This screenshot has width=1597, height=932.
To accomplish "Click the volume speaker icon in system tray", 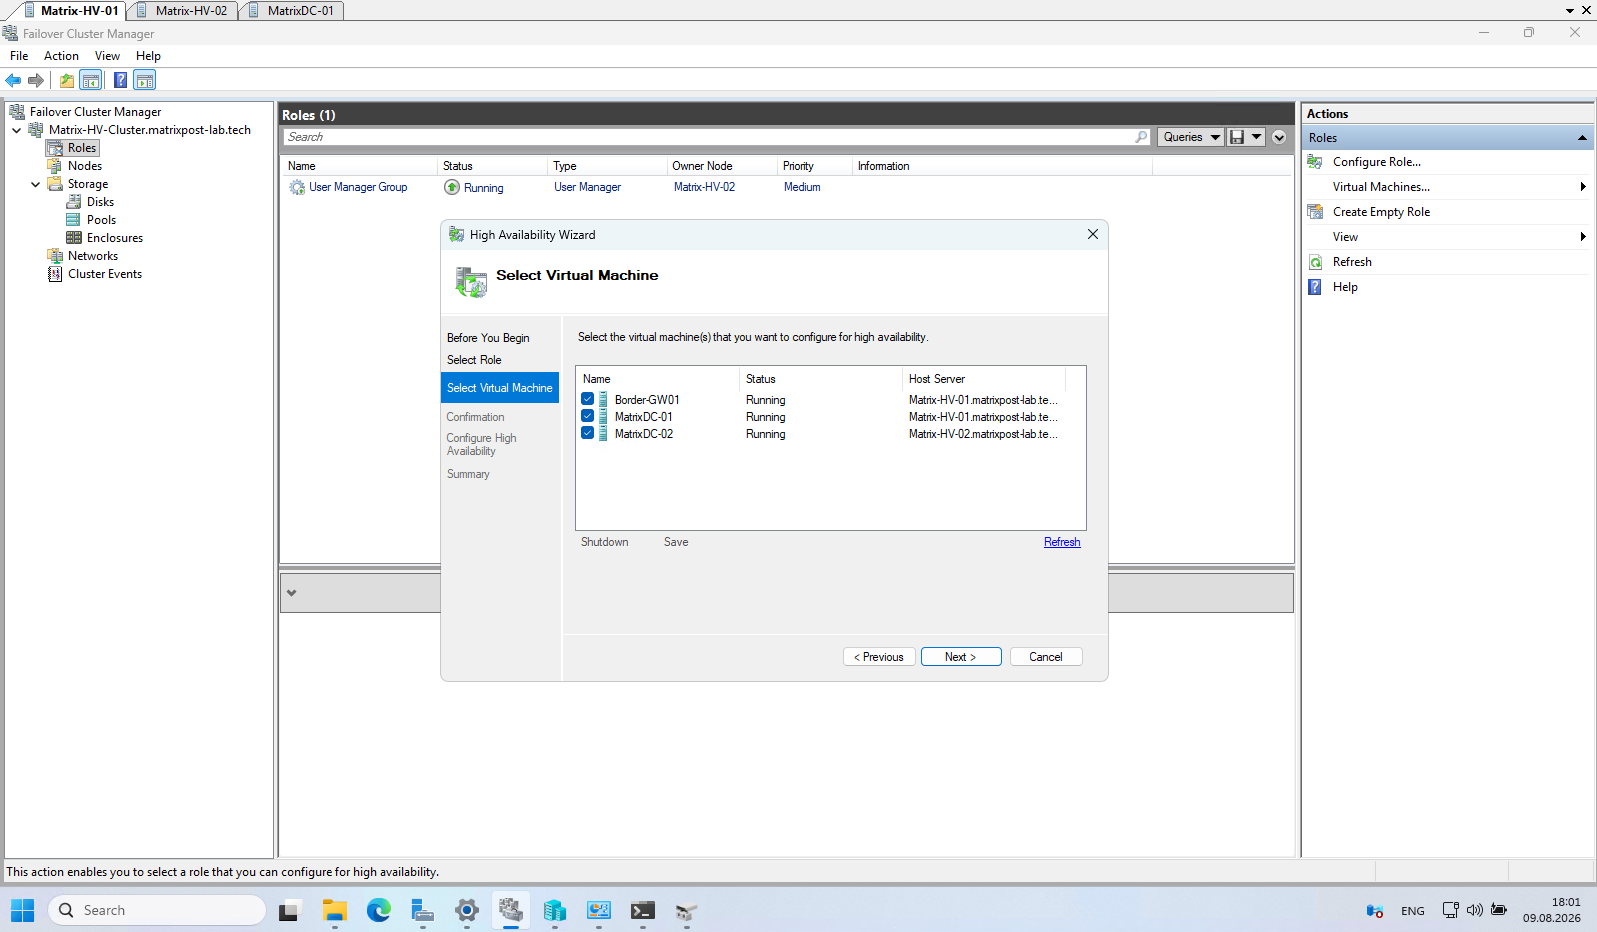I will (1475, 910).
